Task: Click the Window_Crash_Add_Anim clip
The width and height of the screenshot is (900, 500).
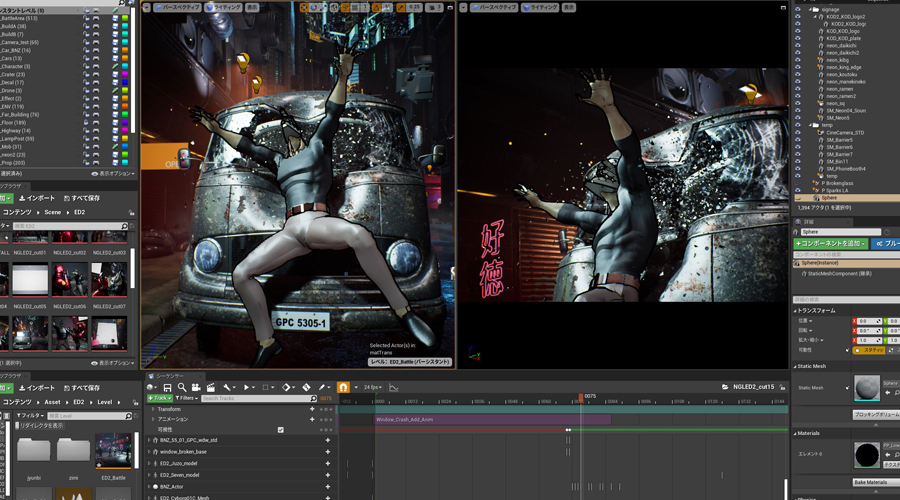Action: pos(492,420)
